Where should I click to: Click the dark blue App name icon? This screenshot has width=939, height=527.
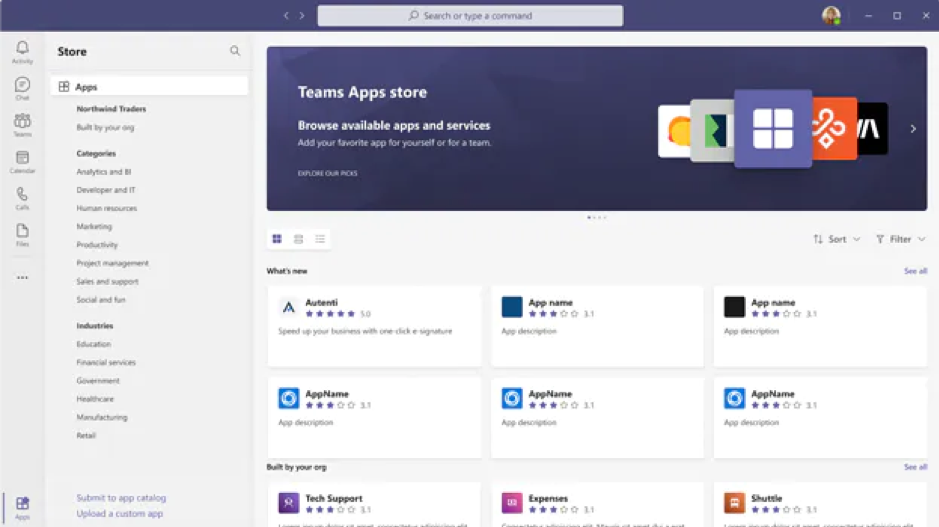(x=512, y=307)
